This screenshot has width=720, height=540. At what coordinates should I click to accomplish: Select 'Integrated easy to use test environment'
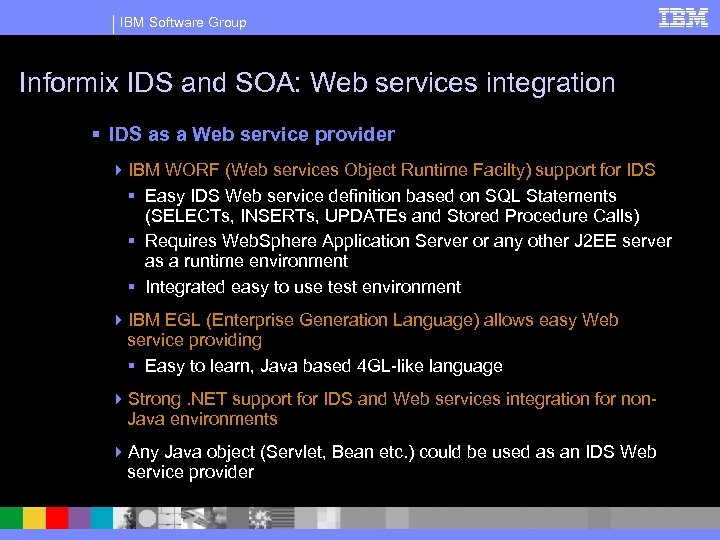coord(303,287)
